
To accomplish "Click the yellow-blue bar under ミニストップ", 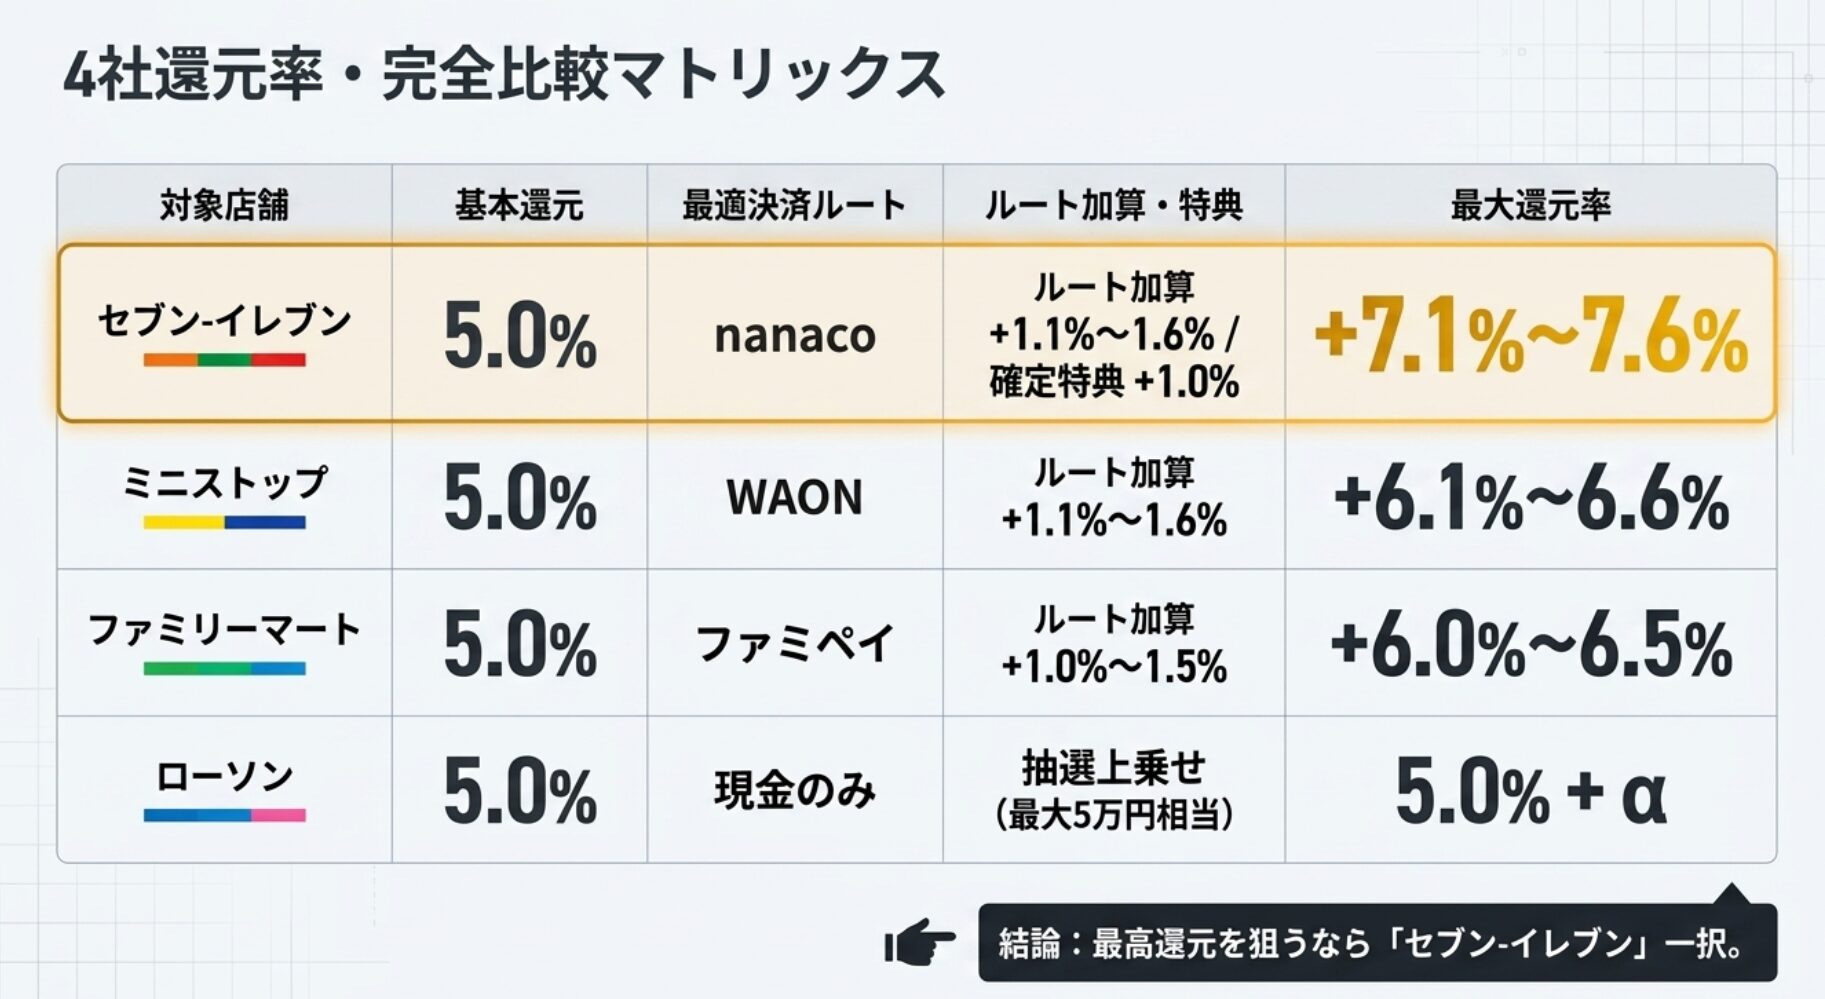I will point(224,522).
